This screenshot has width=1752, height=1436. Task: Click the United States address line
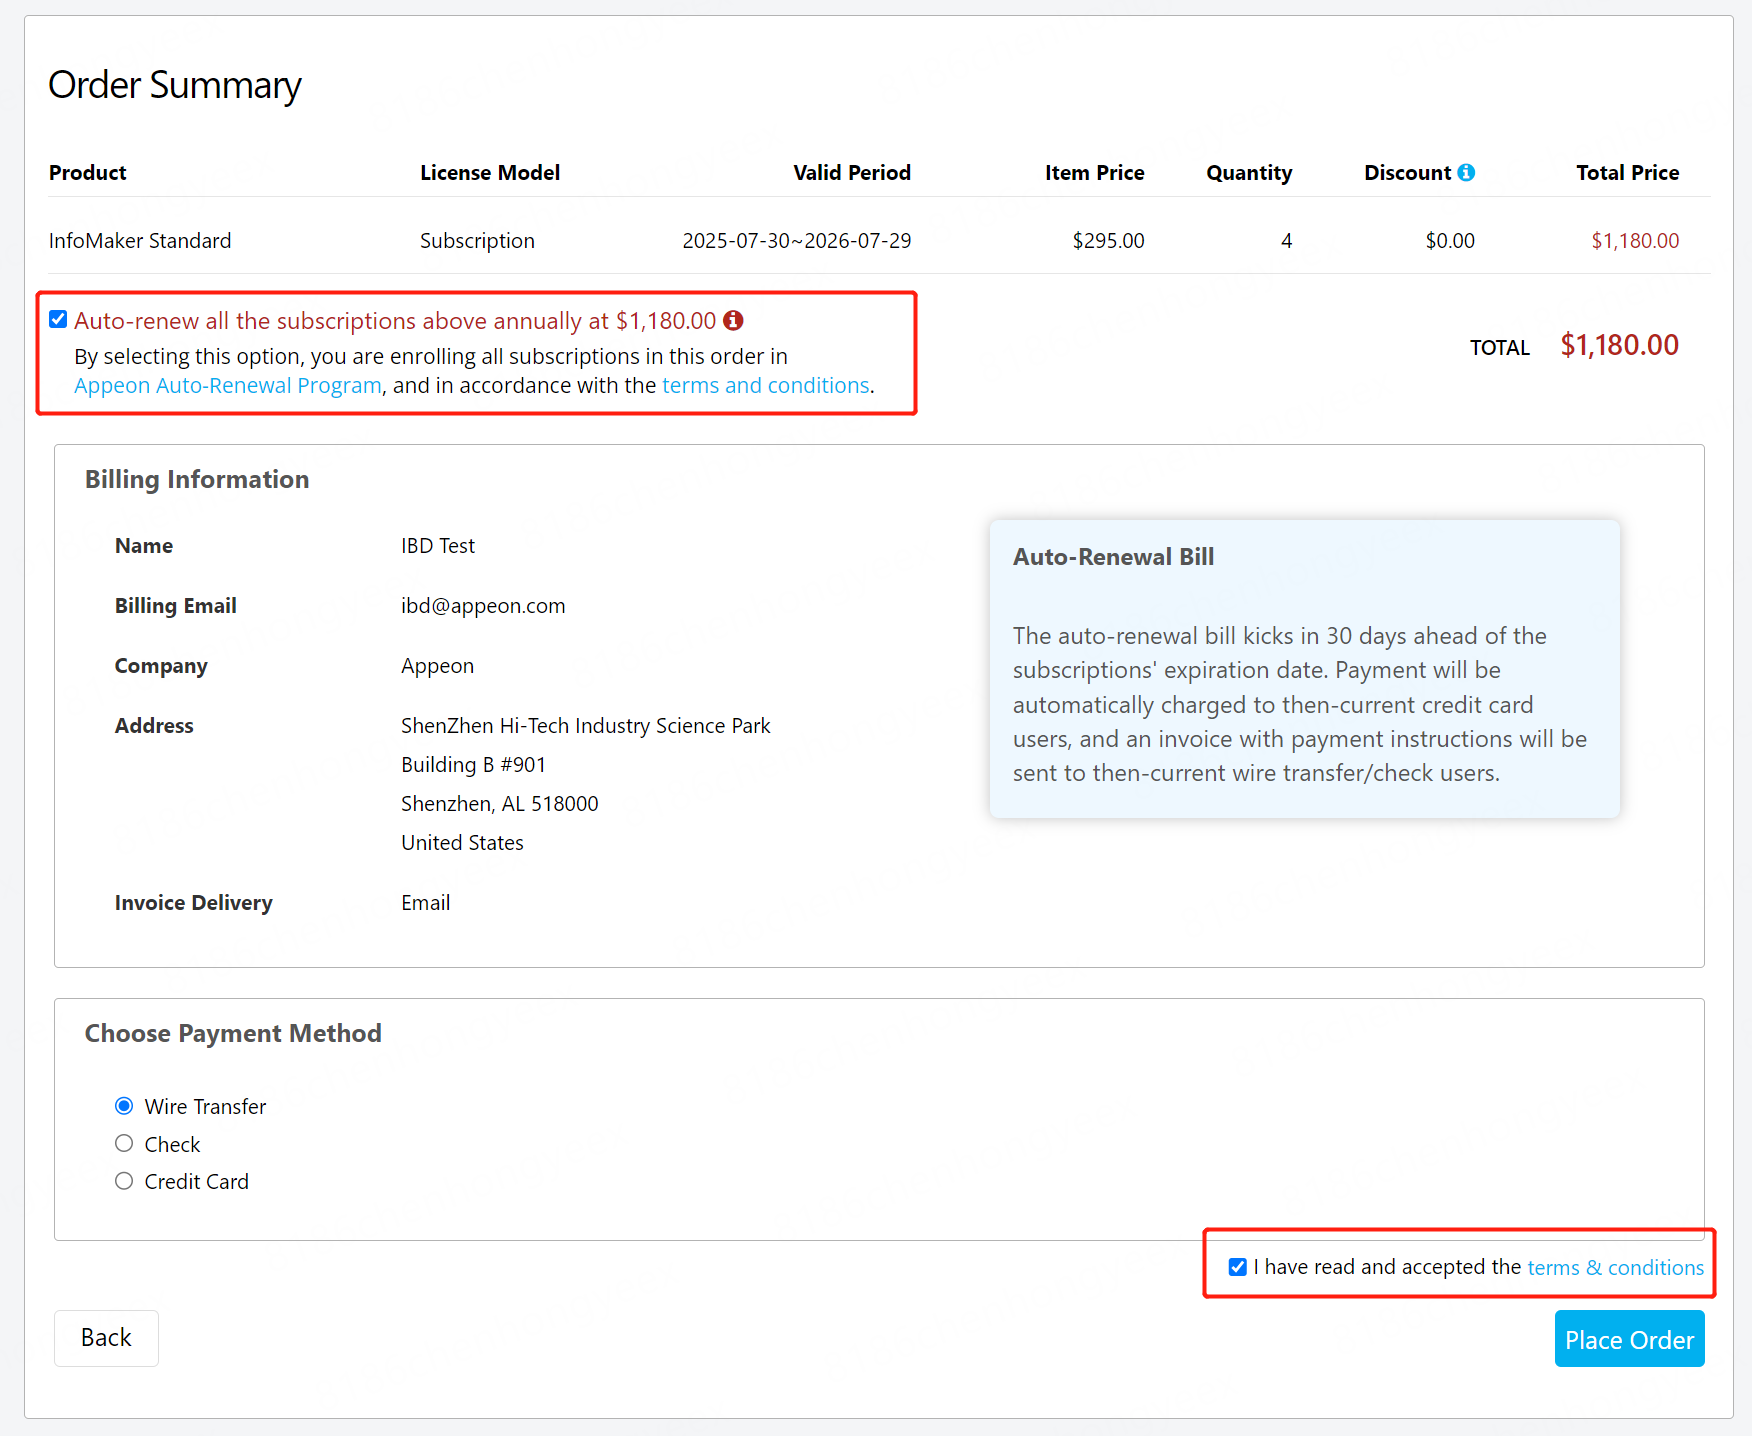click(x=463, y=843)
